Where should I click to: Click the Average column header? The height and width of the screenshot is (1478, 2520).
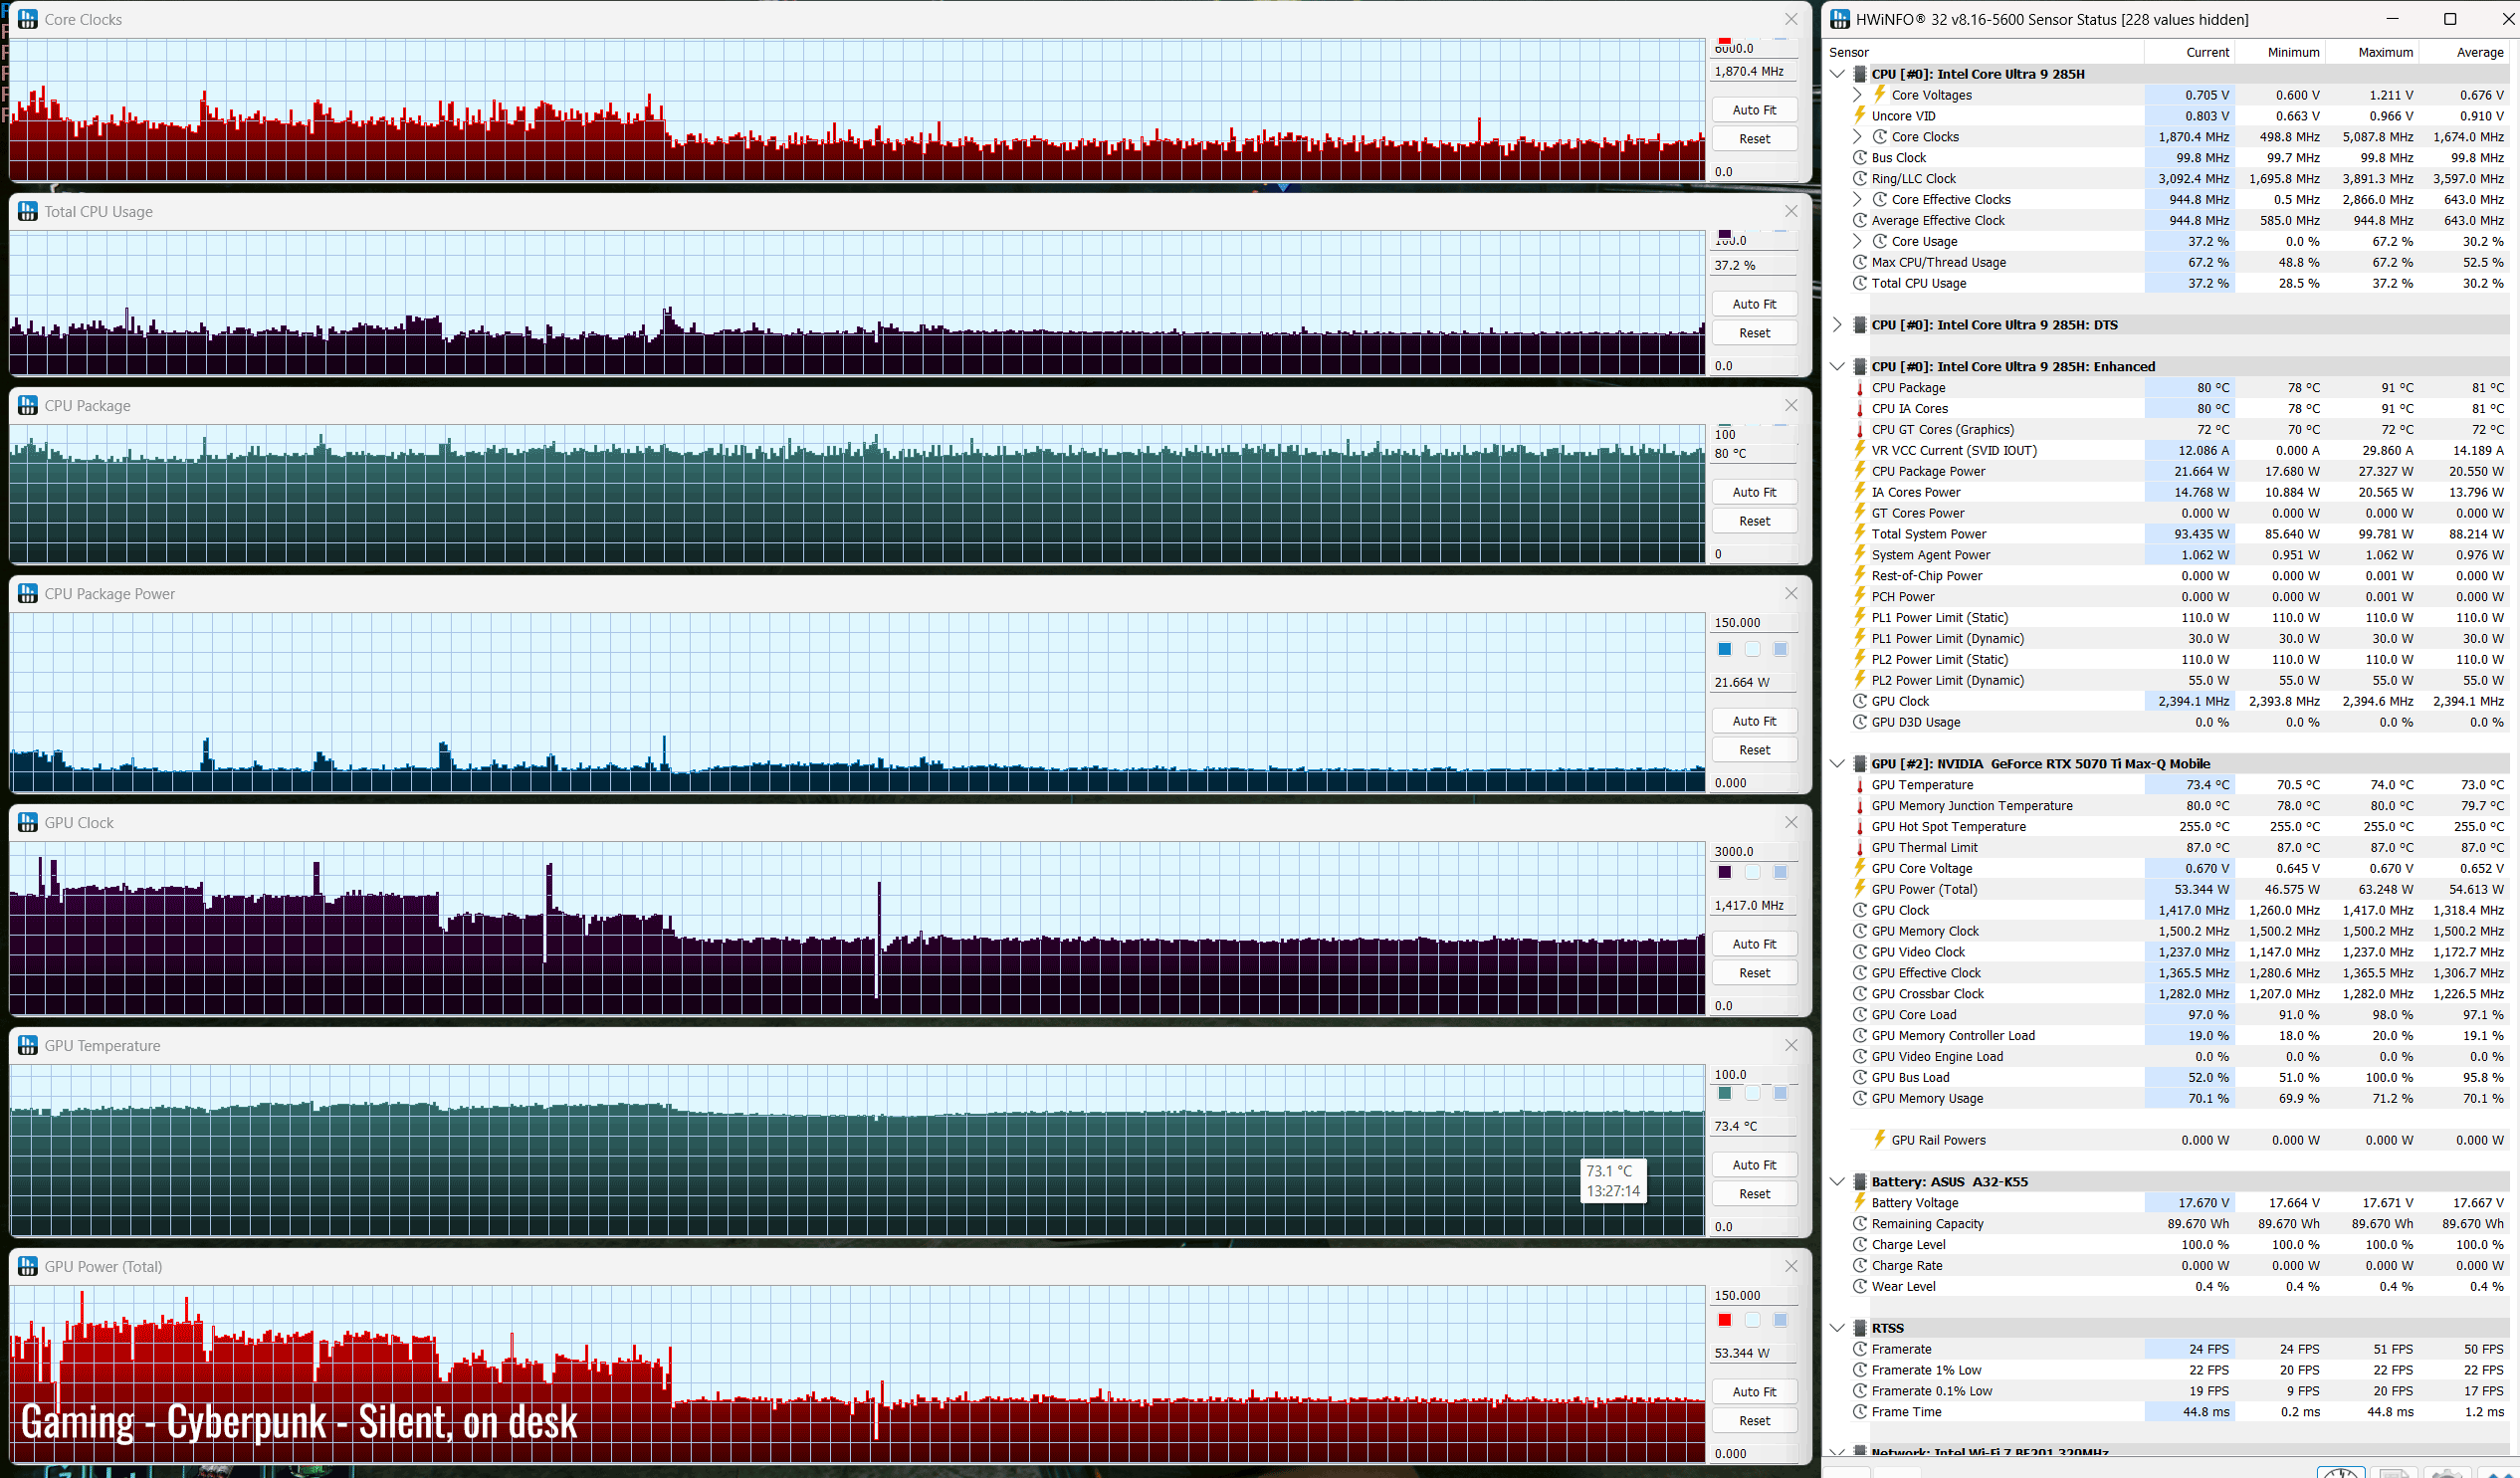pos(2465,52)
